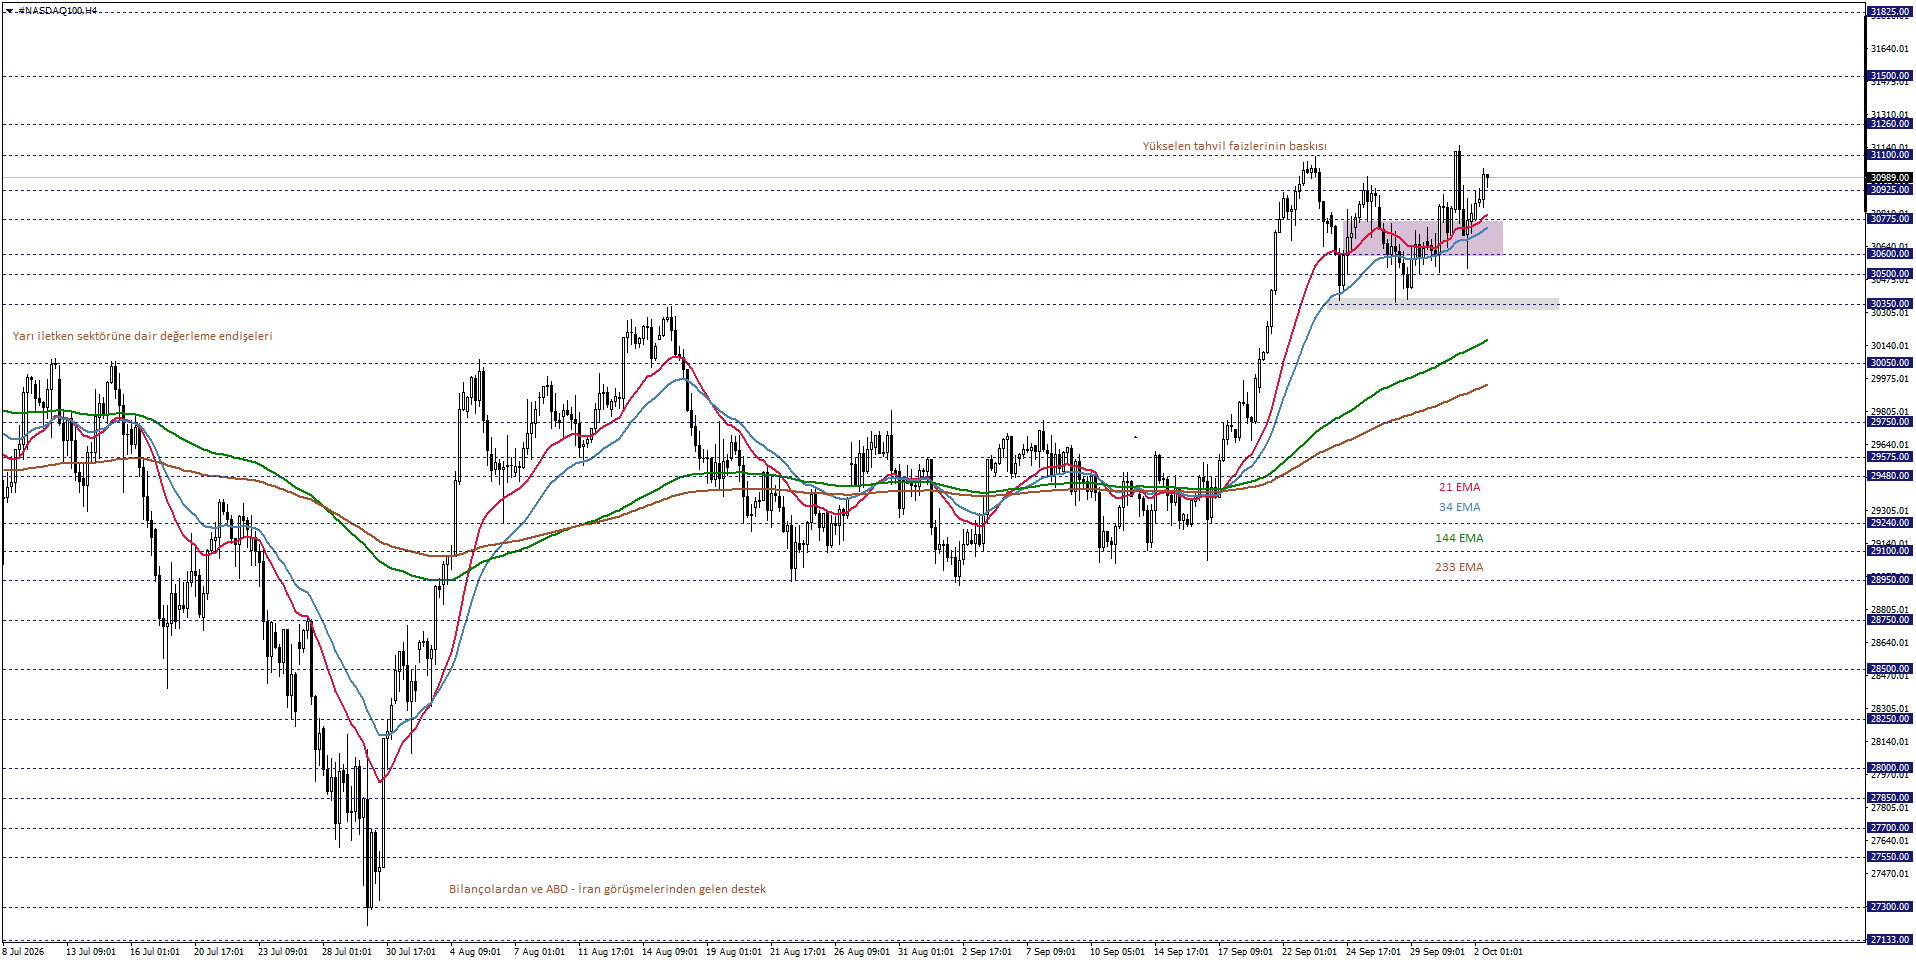Click the 27133.00 price label at axis bottom

coord(1890,940)
